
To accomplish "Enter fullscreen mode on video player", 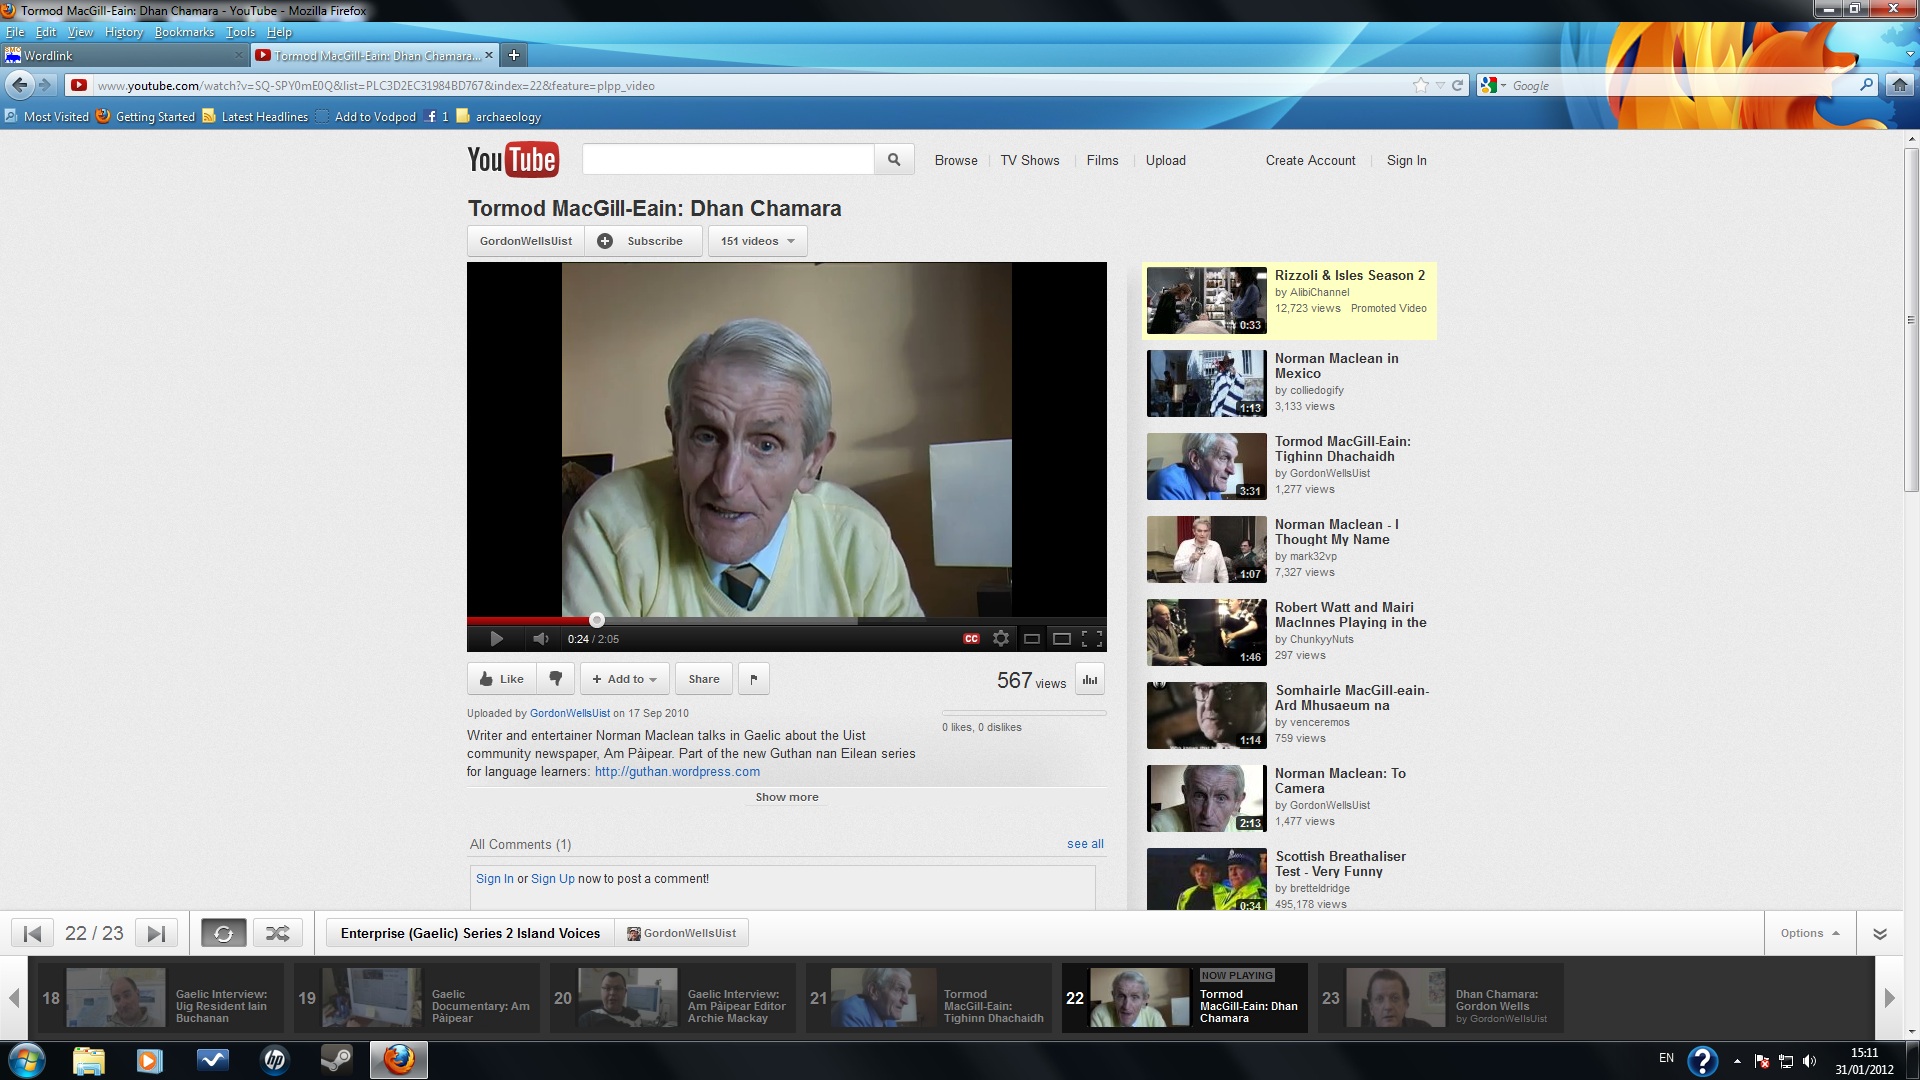I will [x=1092, y=638].
